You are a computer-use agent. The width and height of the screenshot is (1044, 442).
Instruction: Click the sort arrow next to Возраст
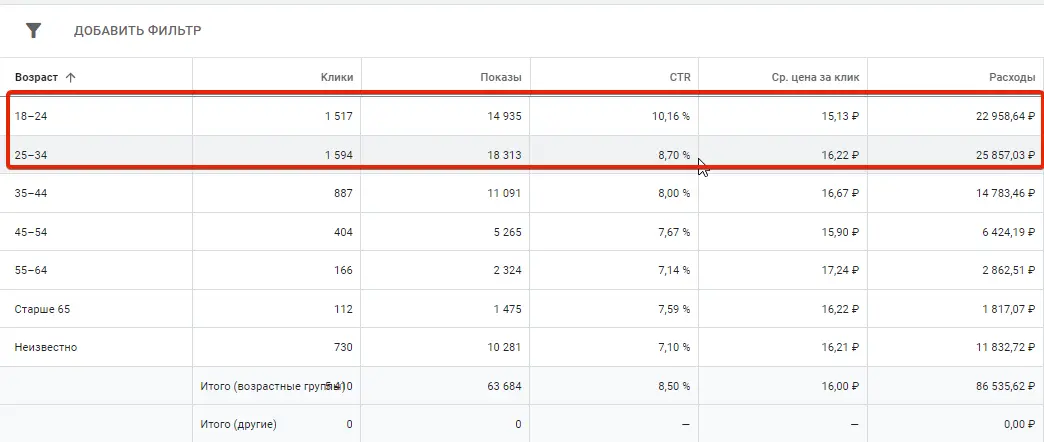pos(71,77)
